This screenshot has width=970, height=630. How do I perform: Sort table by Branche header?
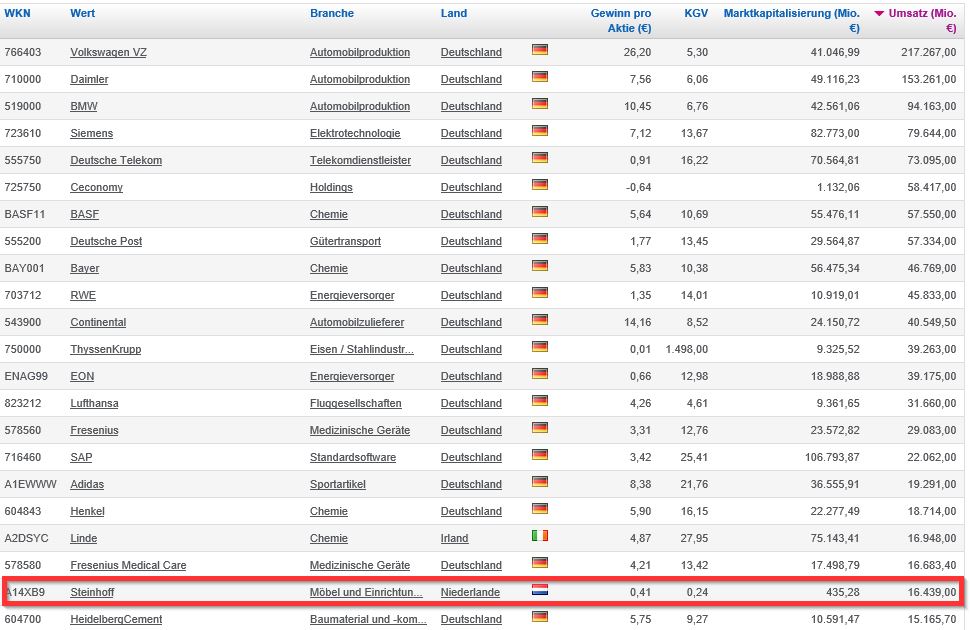[x=332, y=13]
